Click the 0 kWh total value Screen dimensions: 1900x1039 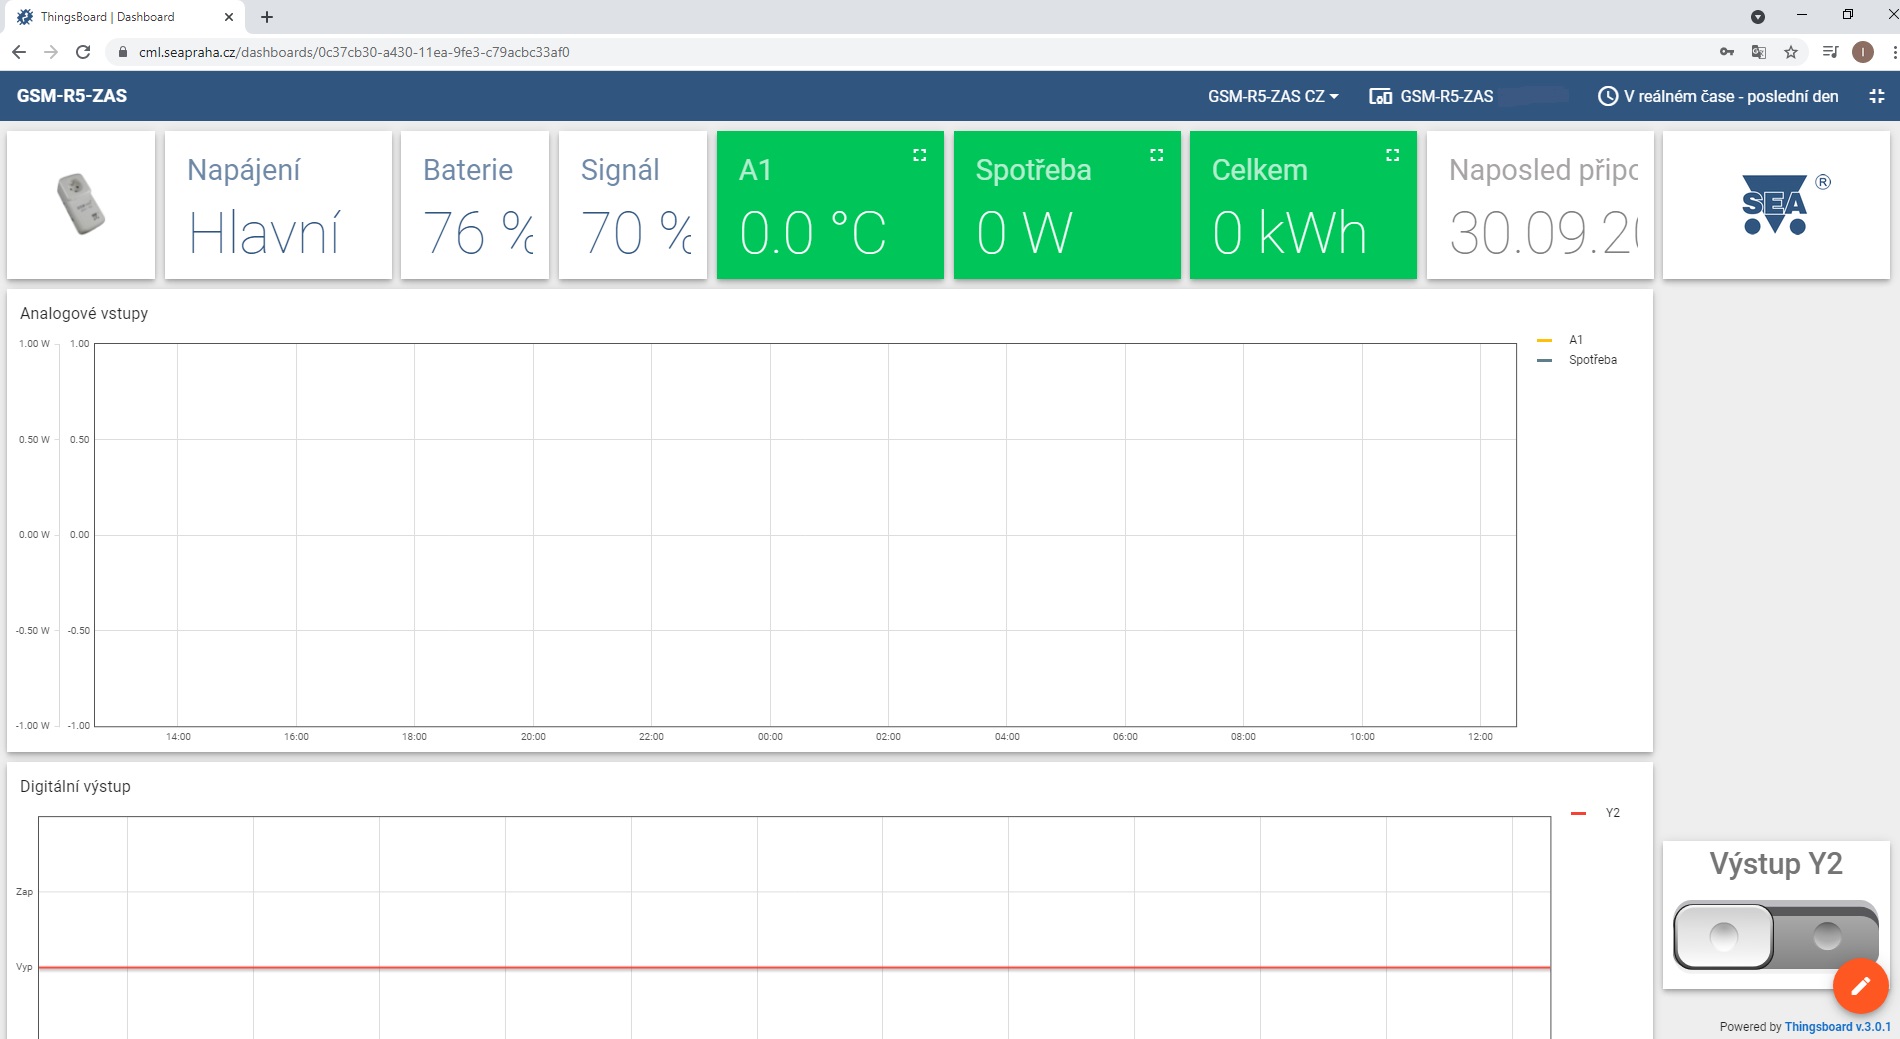(x=1289, y=233)
